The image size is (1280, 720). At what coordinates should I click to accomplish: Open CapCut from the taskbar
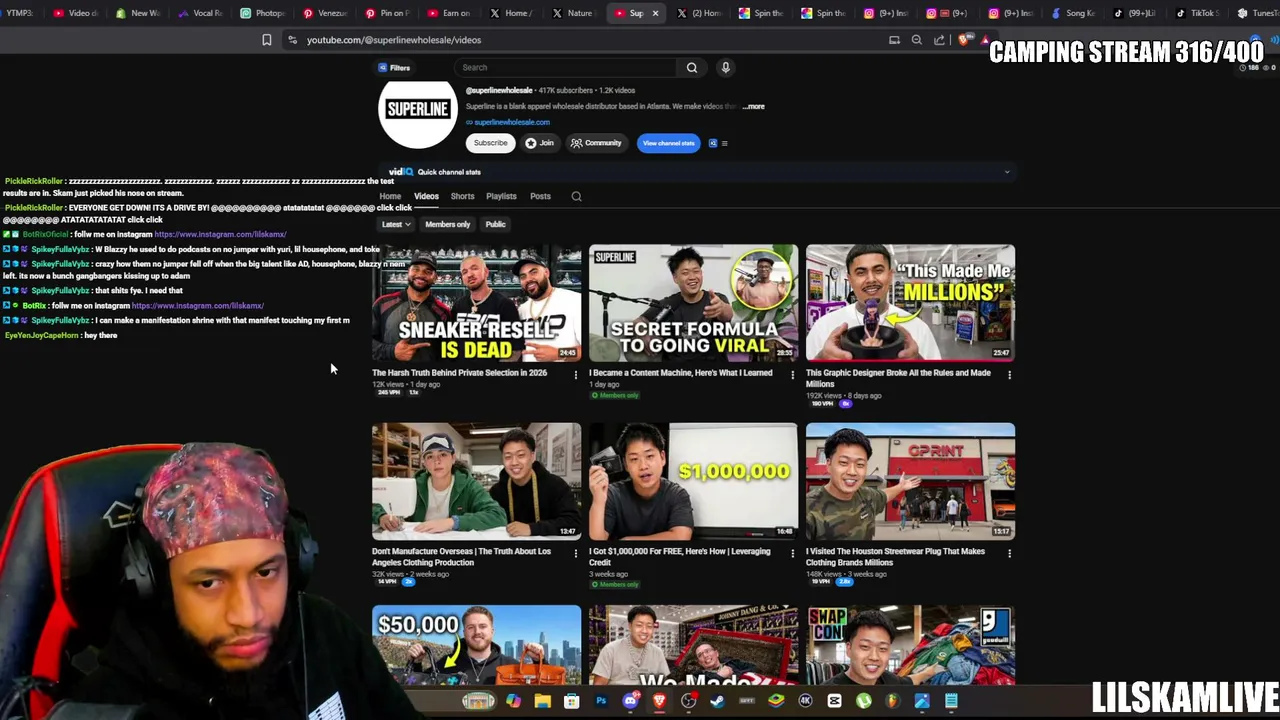[835, 701]
